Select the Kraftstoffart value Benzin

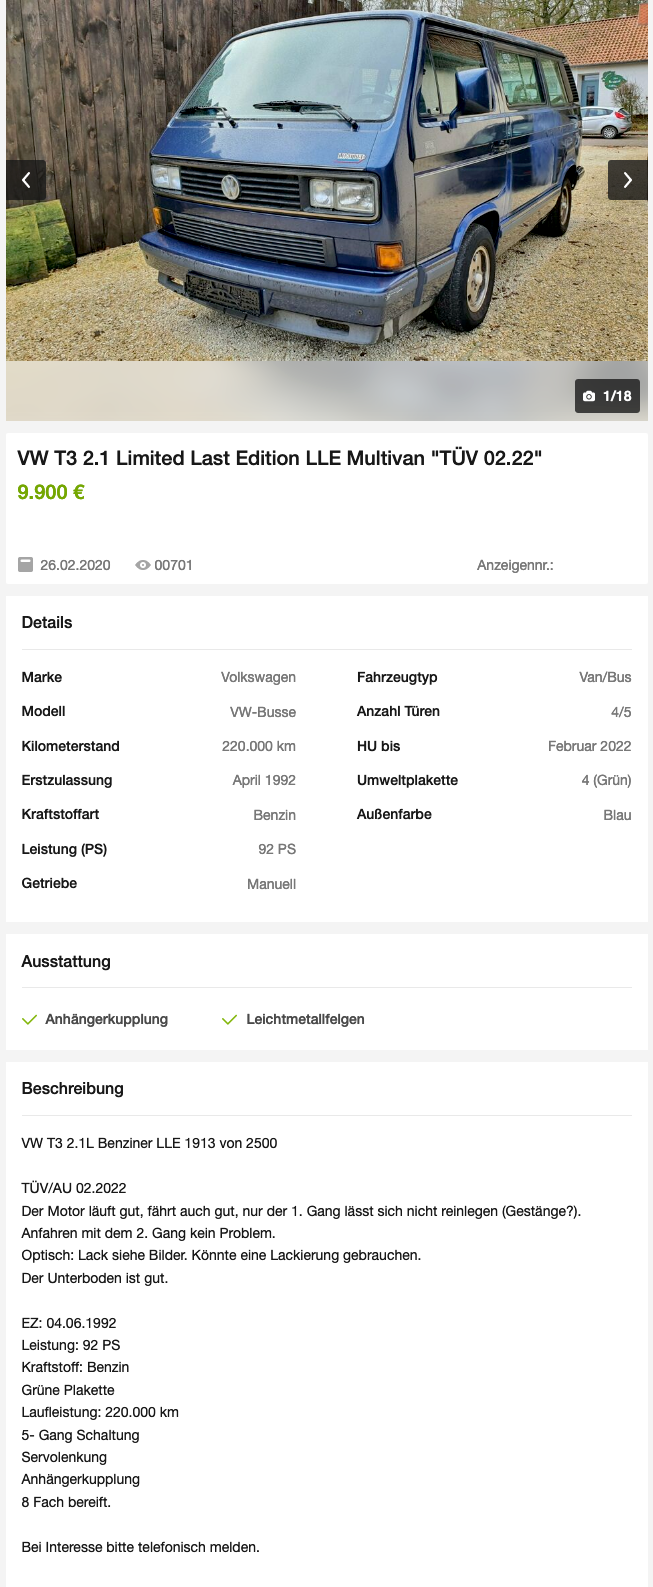[274, 815]
